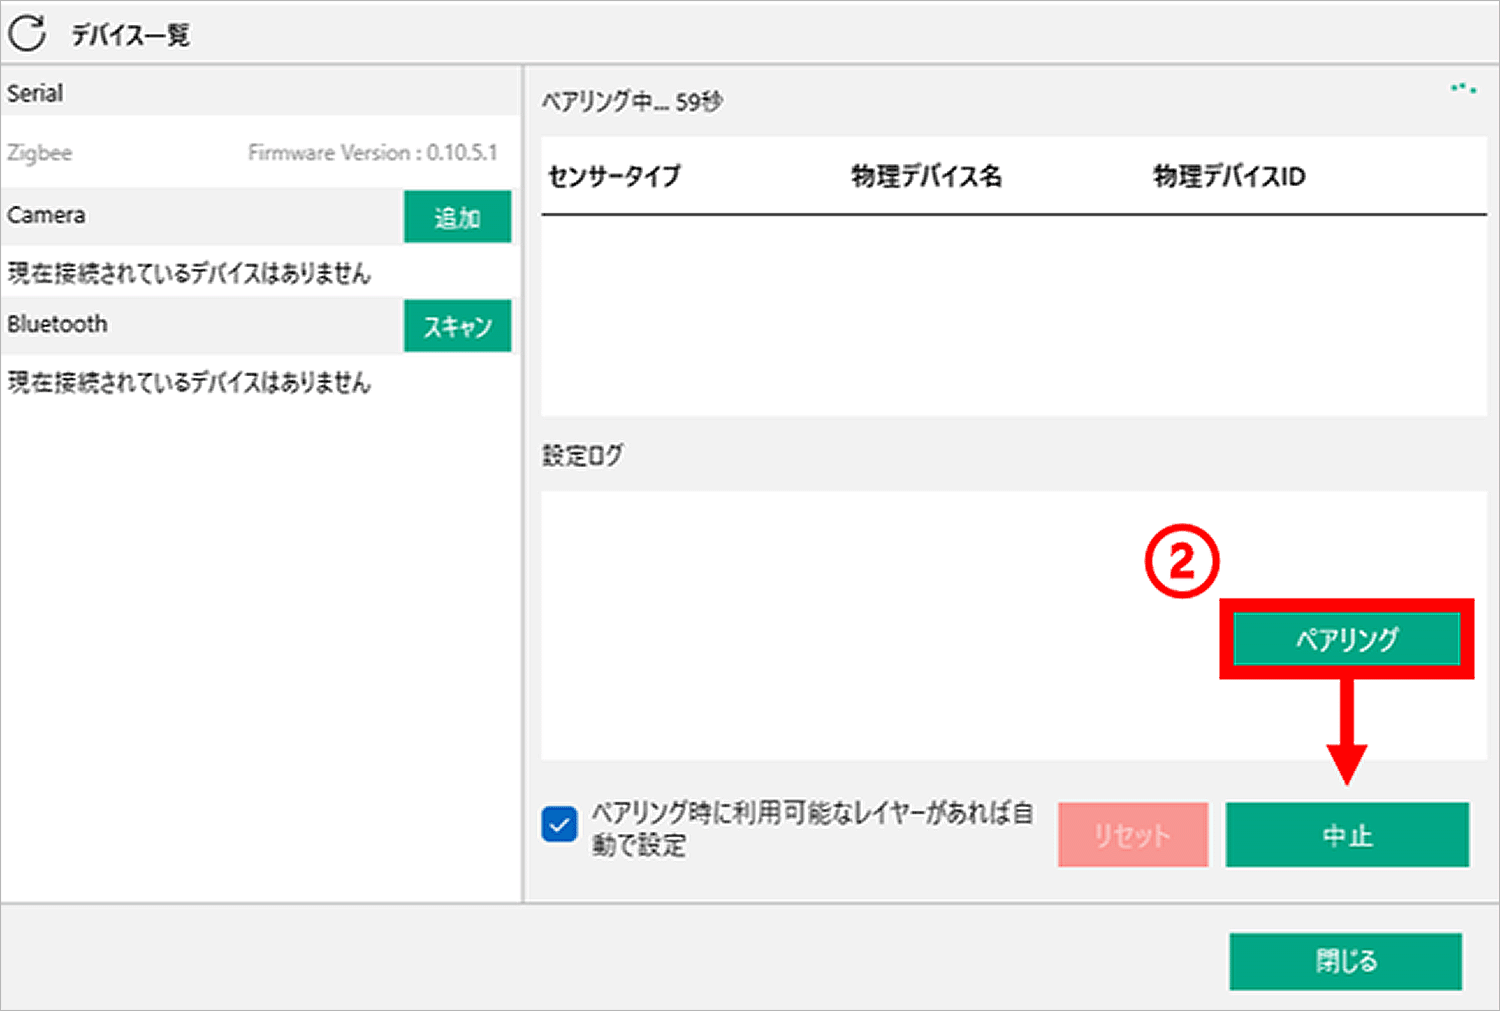Select the Serial section header
Viewport: 1500px width, 1011px height.
pos(260,93)
